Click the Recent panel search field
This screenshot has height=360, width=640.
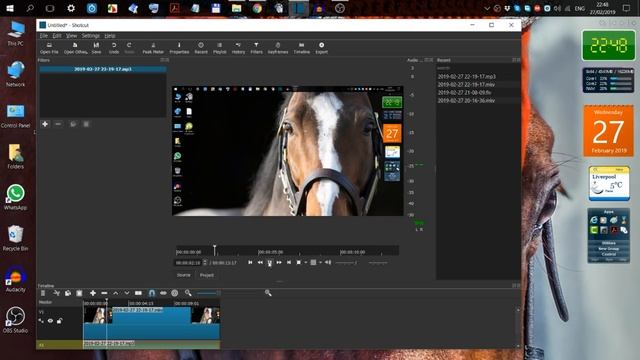click(x=478, y=68)
